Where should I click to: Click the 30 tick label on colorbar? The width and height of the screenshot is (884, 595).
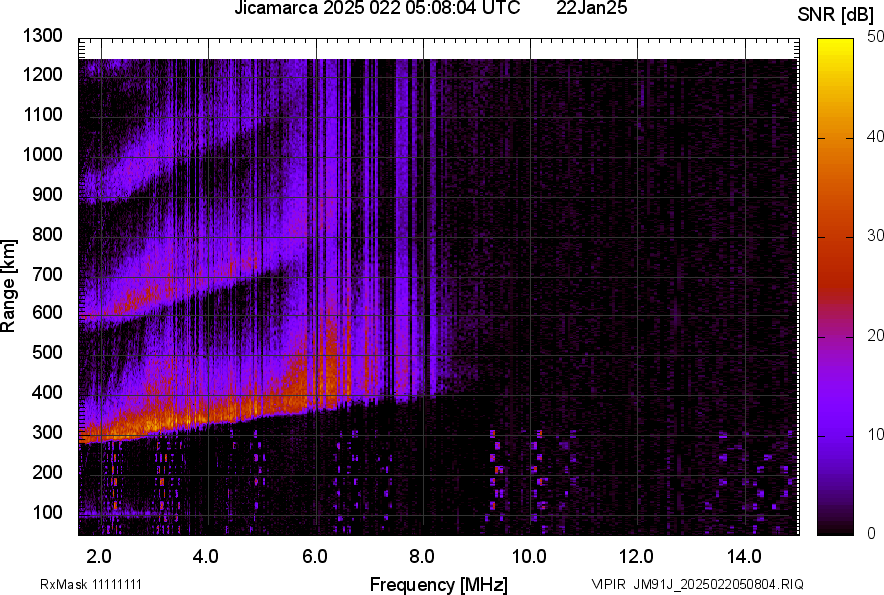pyautogui.click(x=875, y=236)
